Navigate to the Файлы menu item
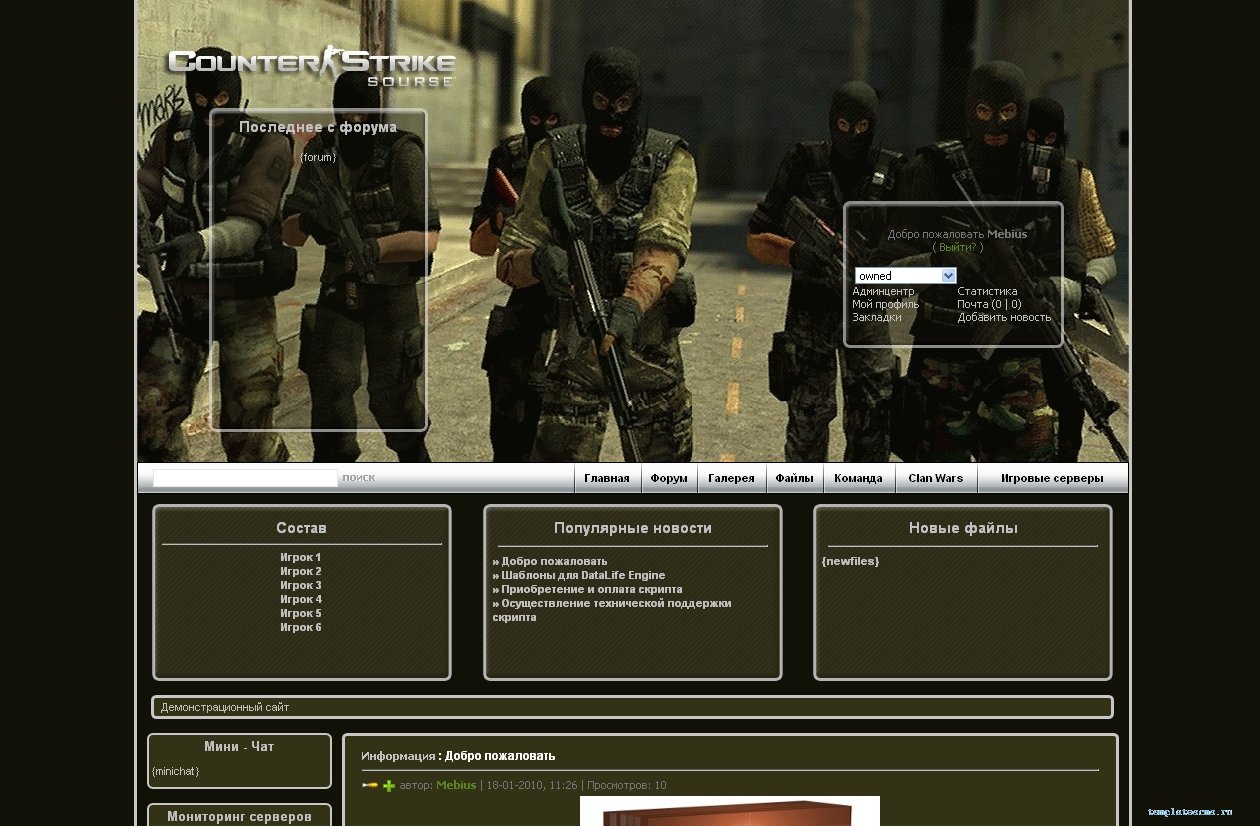This screenshot has height=826, width=1260. [794, 478]
